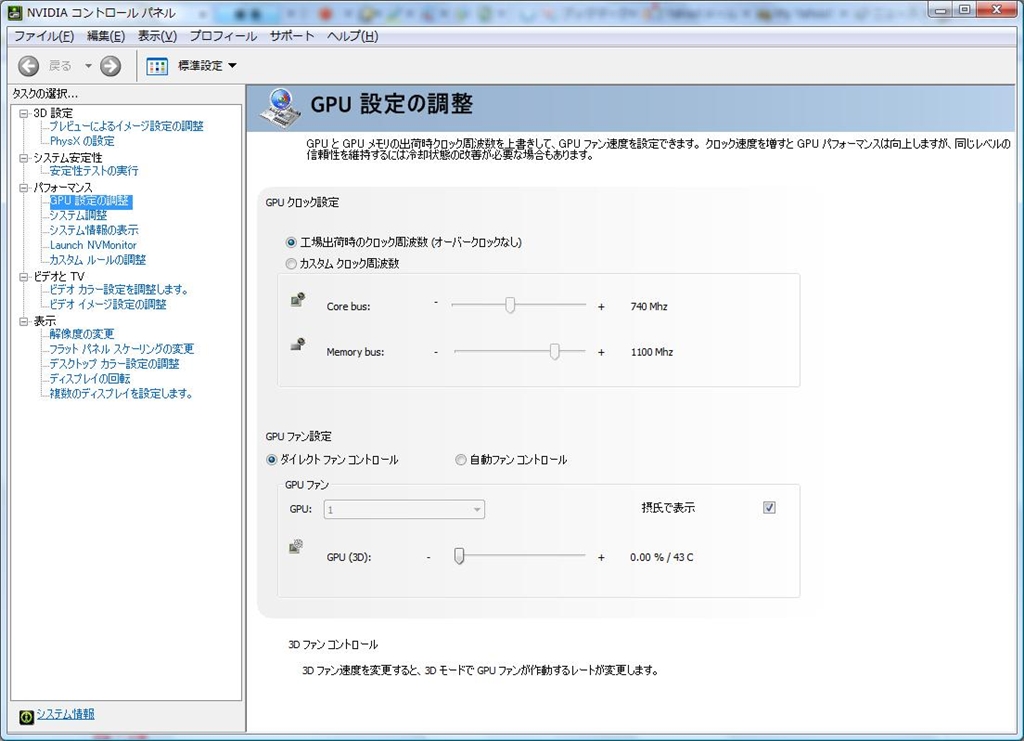Open the システム情報 link

click(65, 714)
